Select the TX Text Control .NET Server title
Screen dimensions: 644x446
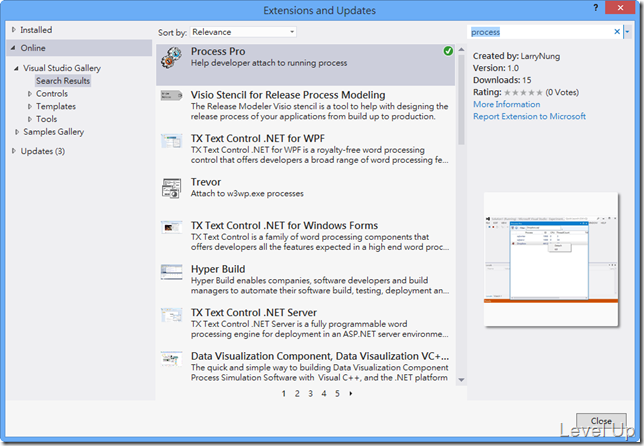coord(254,313)
